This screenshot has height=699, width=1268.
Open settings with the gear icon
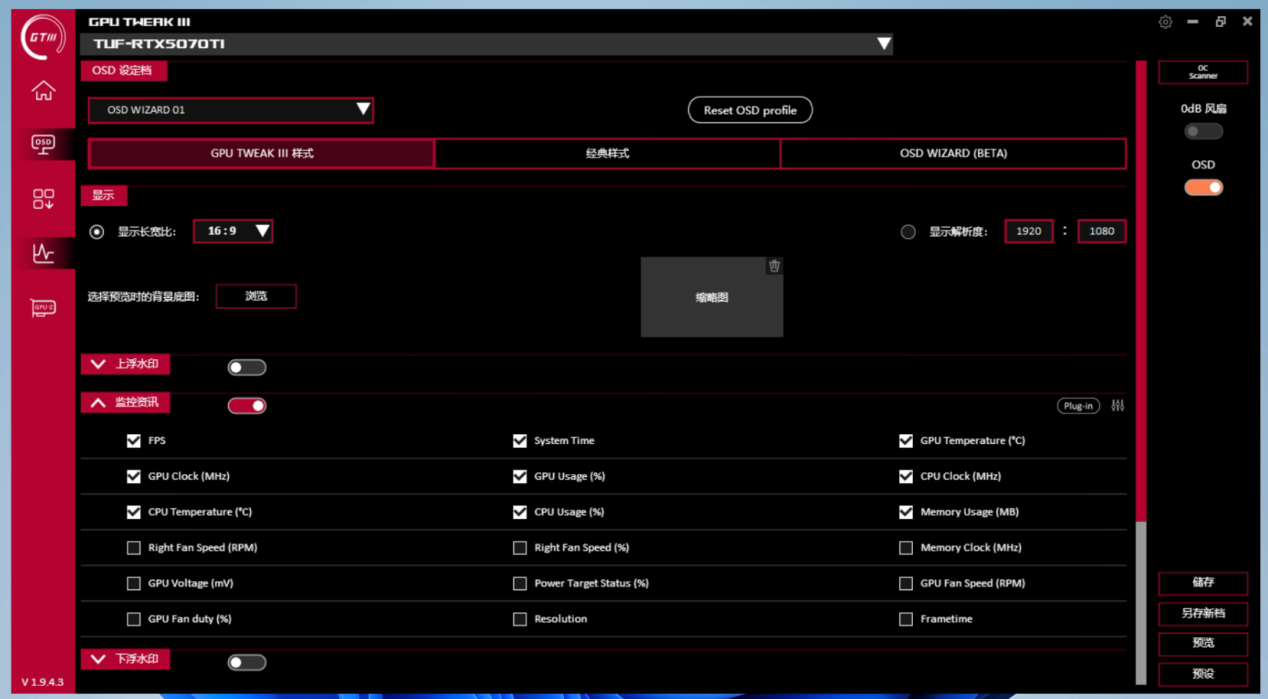pyautogui.click(x=1165, y=22)
